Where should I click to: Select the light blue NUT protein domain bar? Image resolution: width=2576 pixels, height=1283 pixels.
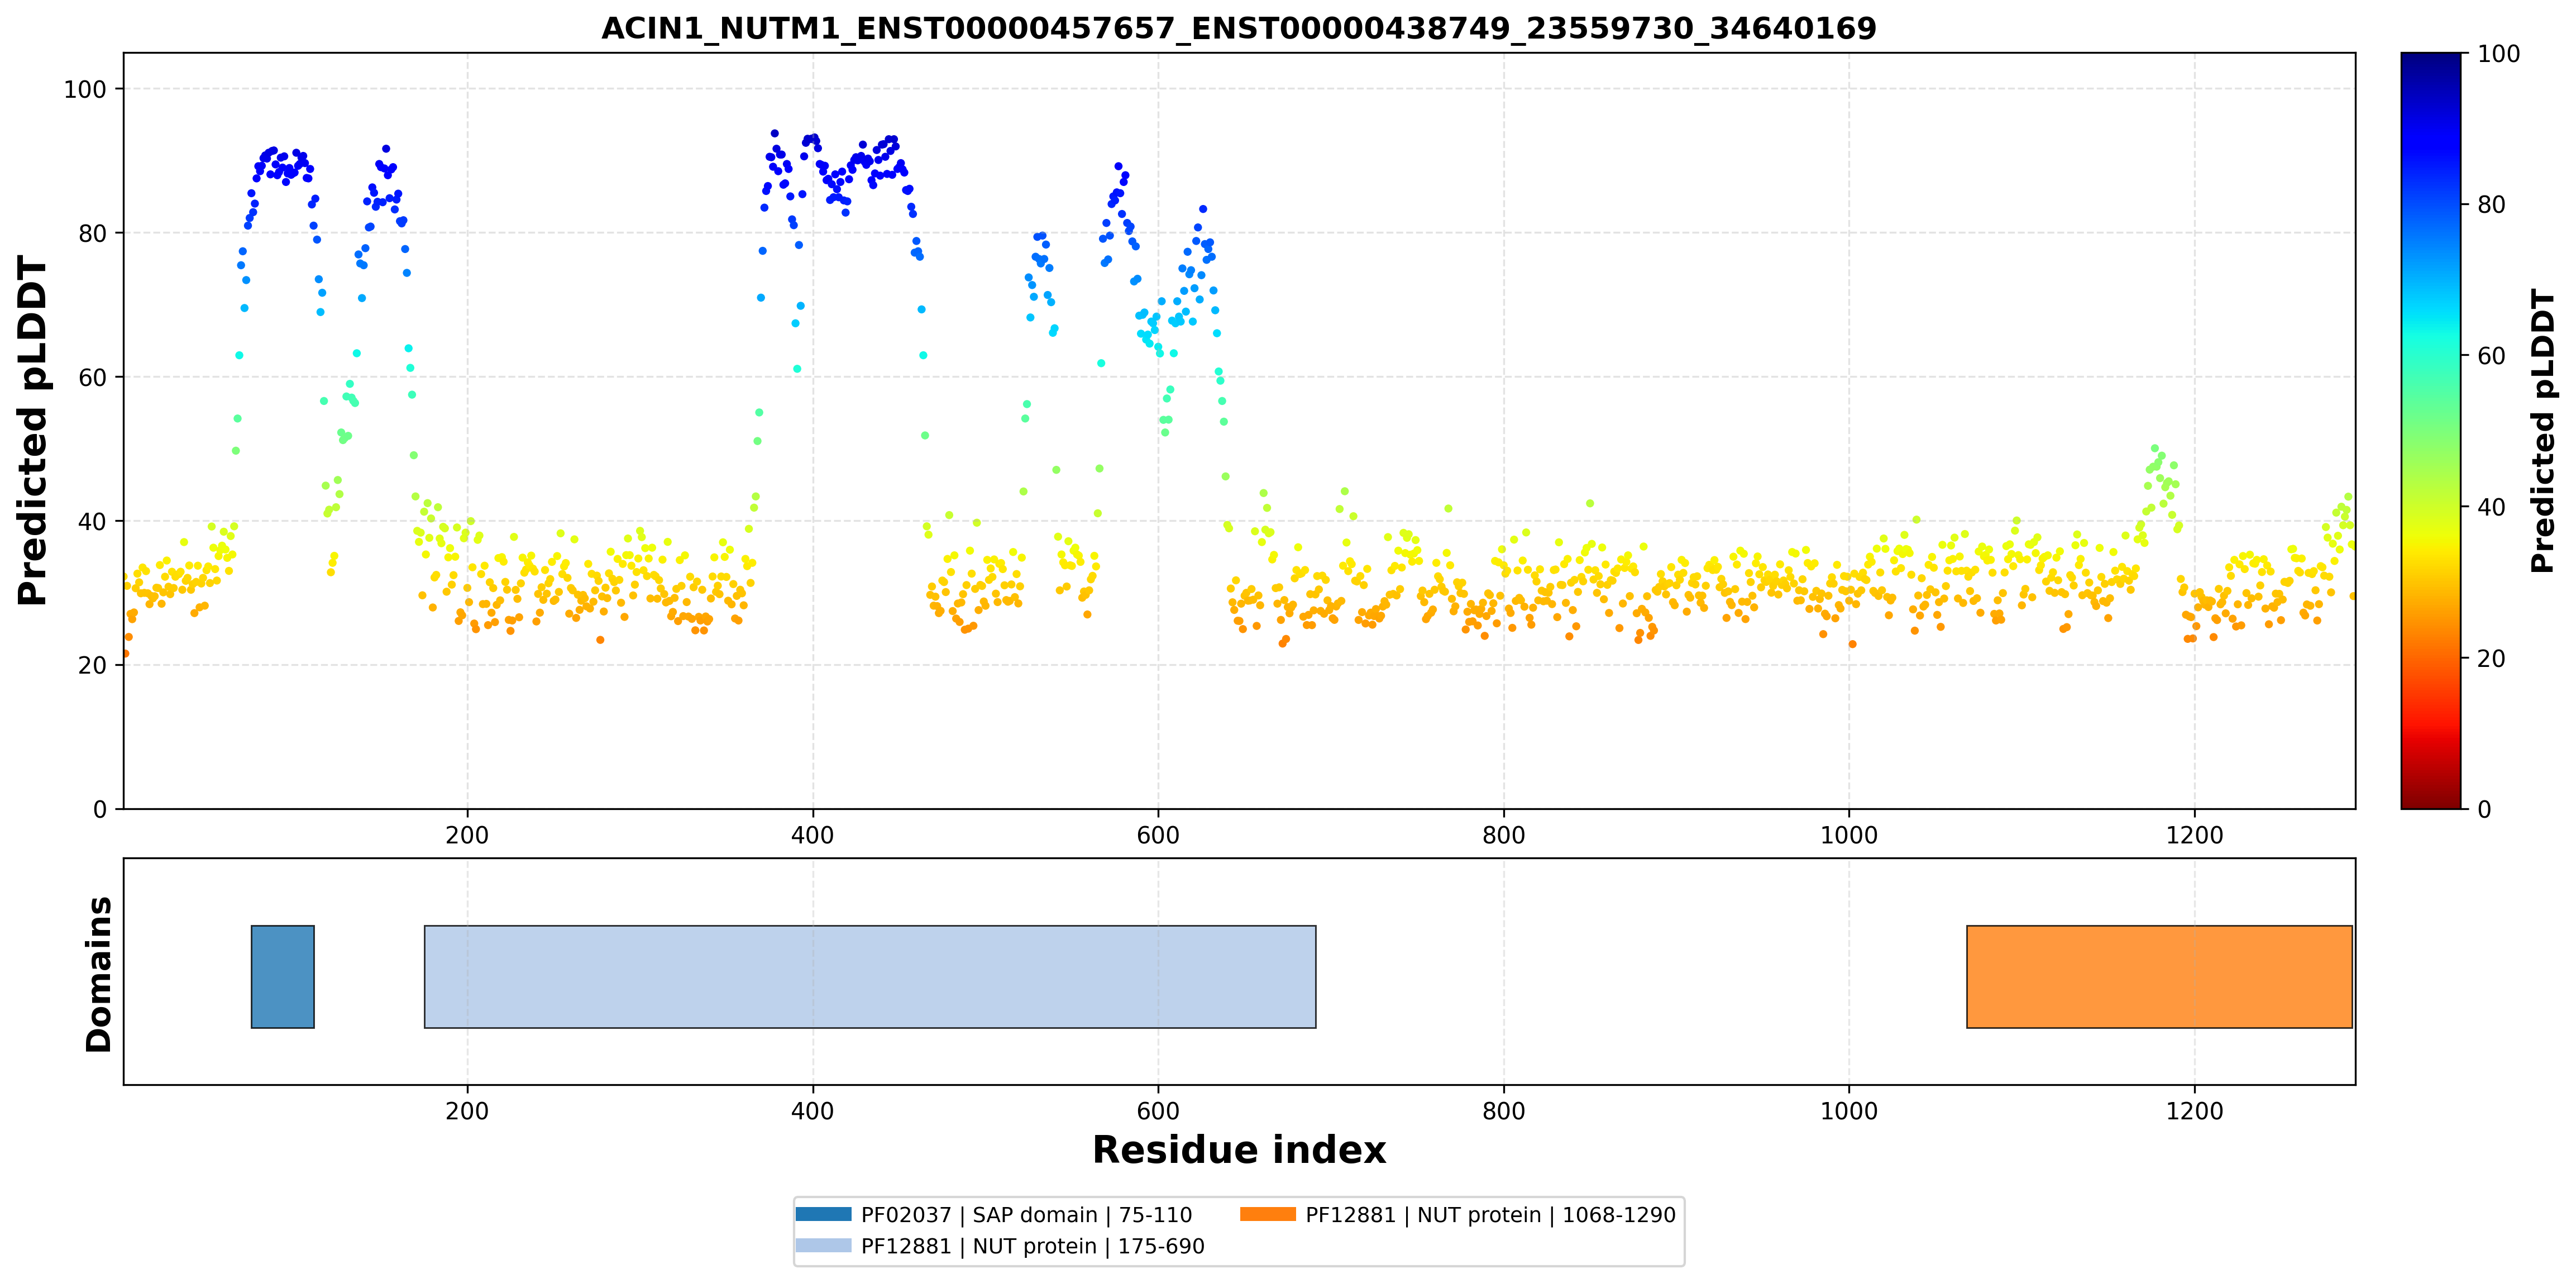[870, 976]
